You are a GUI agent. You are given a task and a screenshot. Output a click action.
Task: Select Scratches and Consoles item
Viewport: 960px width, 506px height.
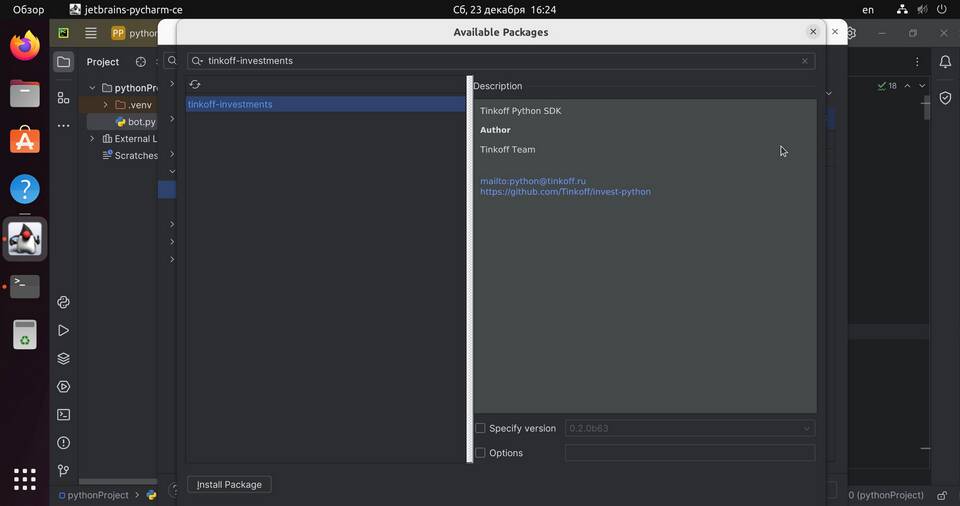pos(130,156)
